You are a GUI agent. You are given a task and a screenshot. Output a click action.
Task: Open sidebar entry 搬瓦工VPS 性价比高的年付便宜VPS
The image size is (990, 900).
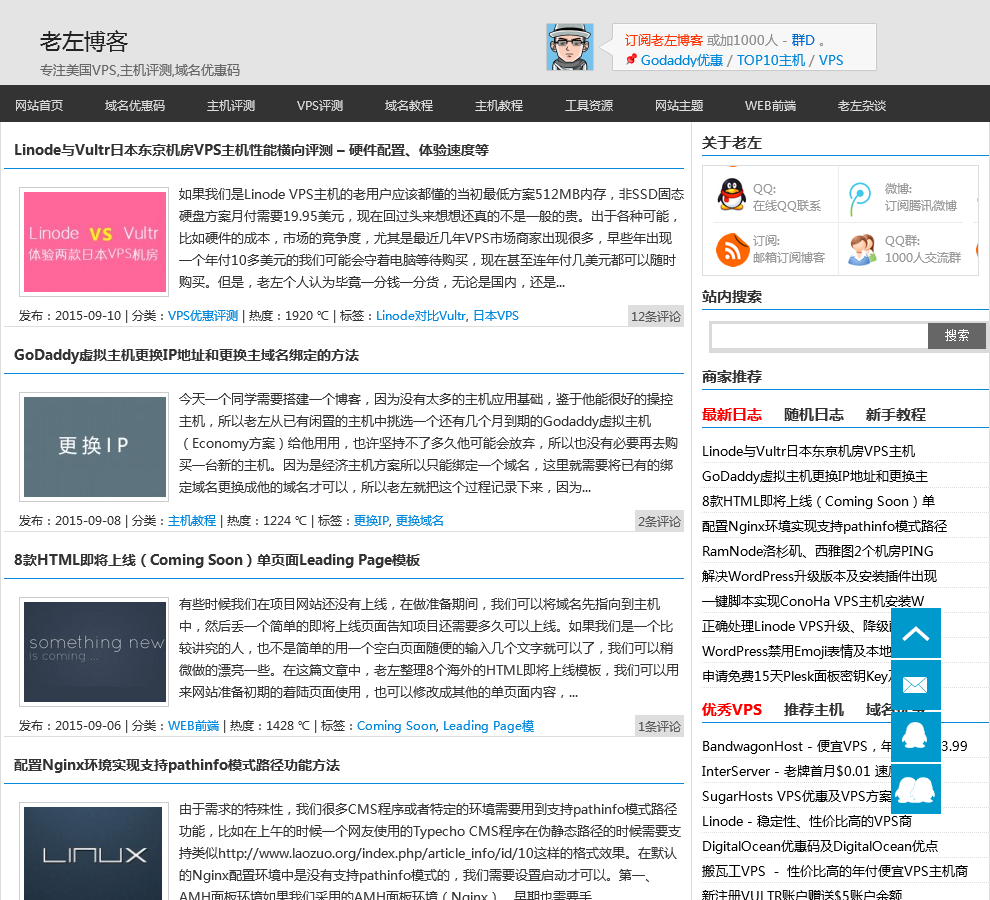[x=835, y=872]
